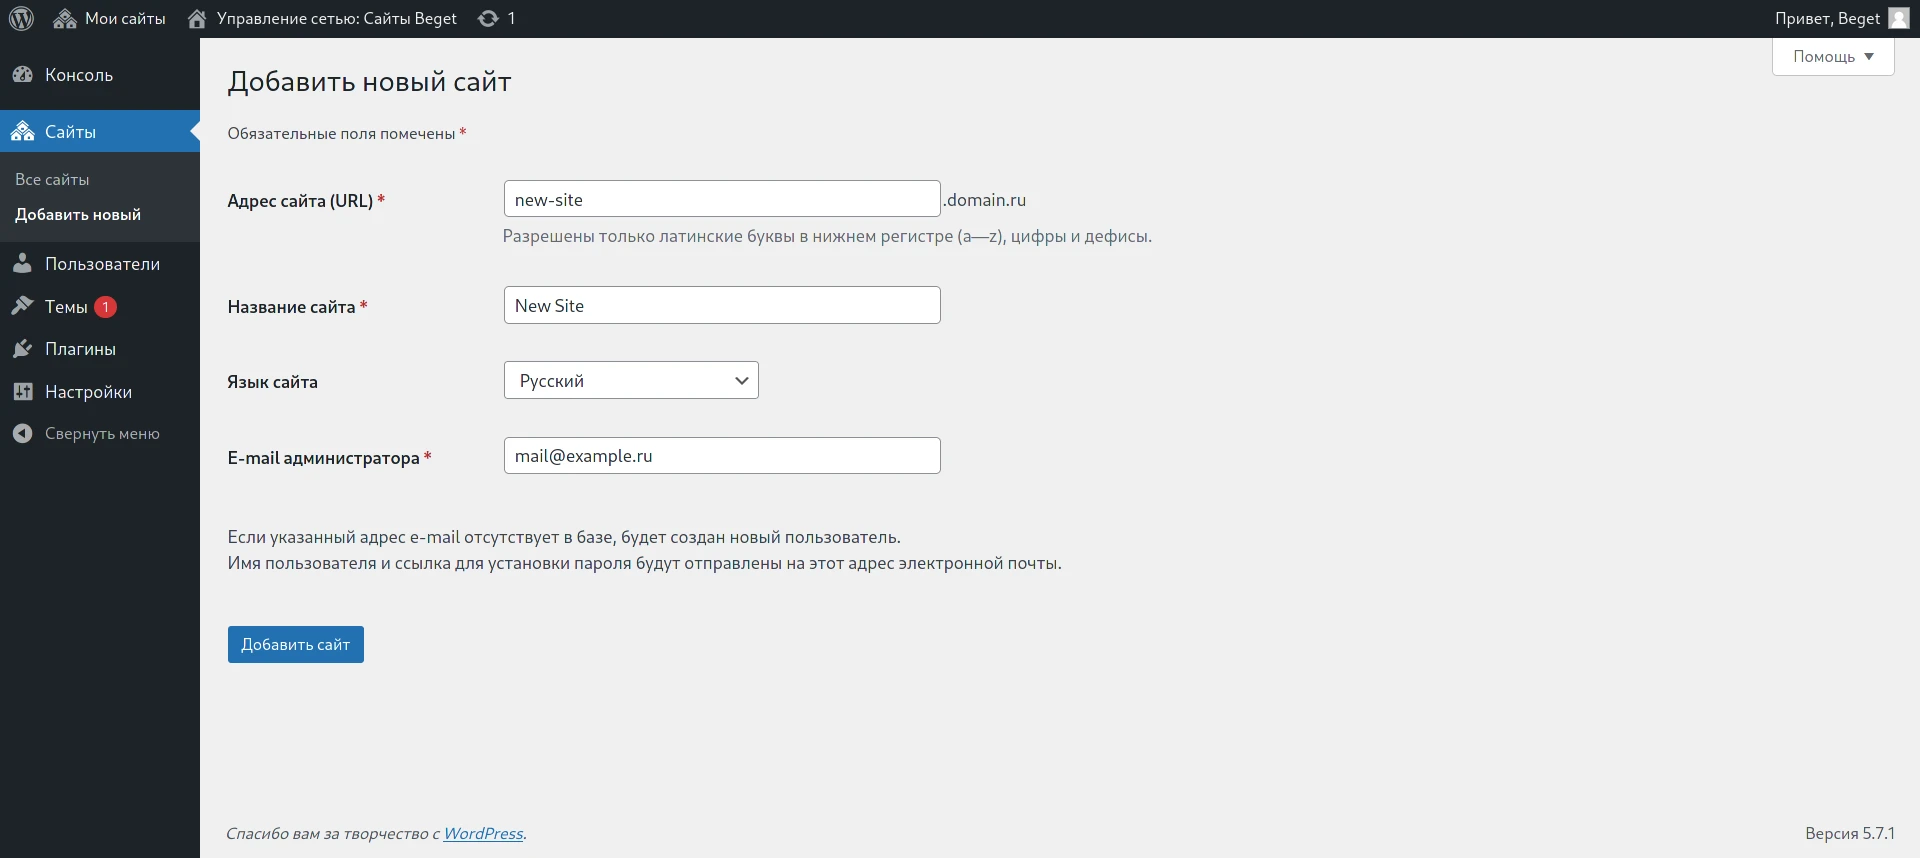1920x858 pixels.
Task: Open the Пользователи section
Action: [x=101, y=264]
